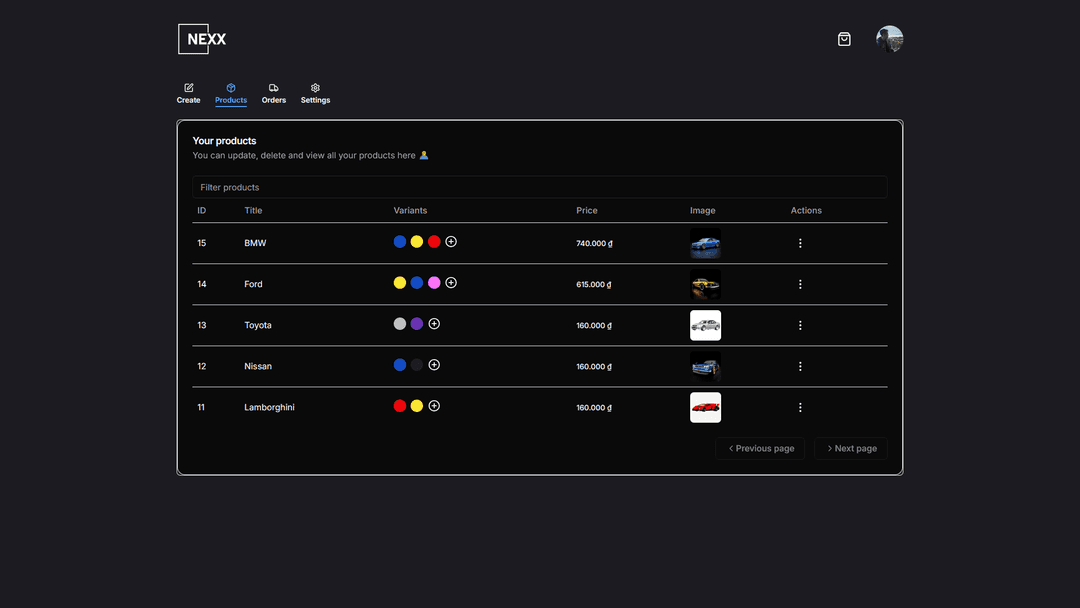The image size is (1080, 608).
Task: Click the Variants column header
Action: 411,211
